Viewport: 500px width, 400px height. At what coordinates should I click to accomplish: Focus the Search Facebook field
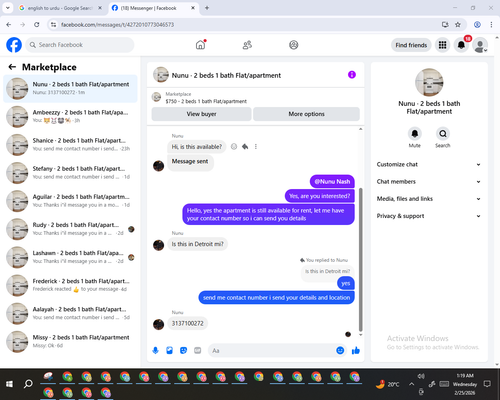(80, 45)
